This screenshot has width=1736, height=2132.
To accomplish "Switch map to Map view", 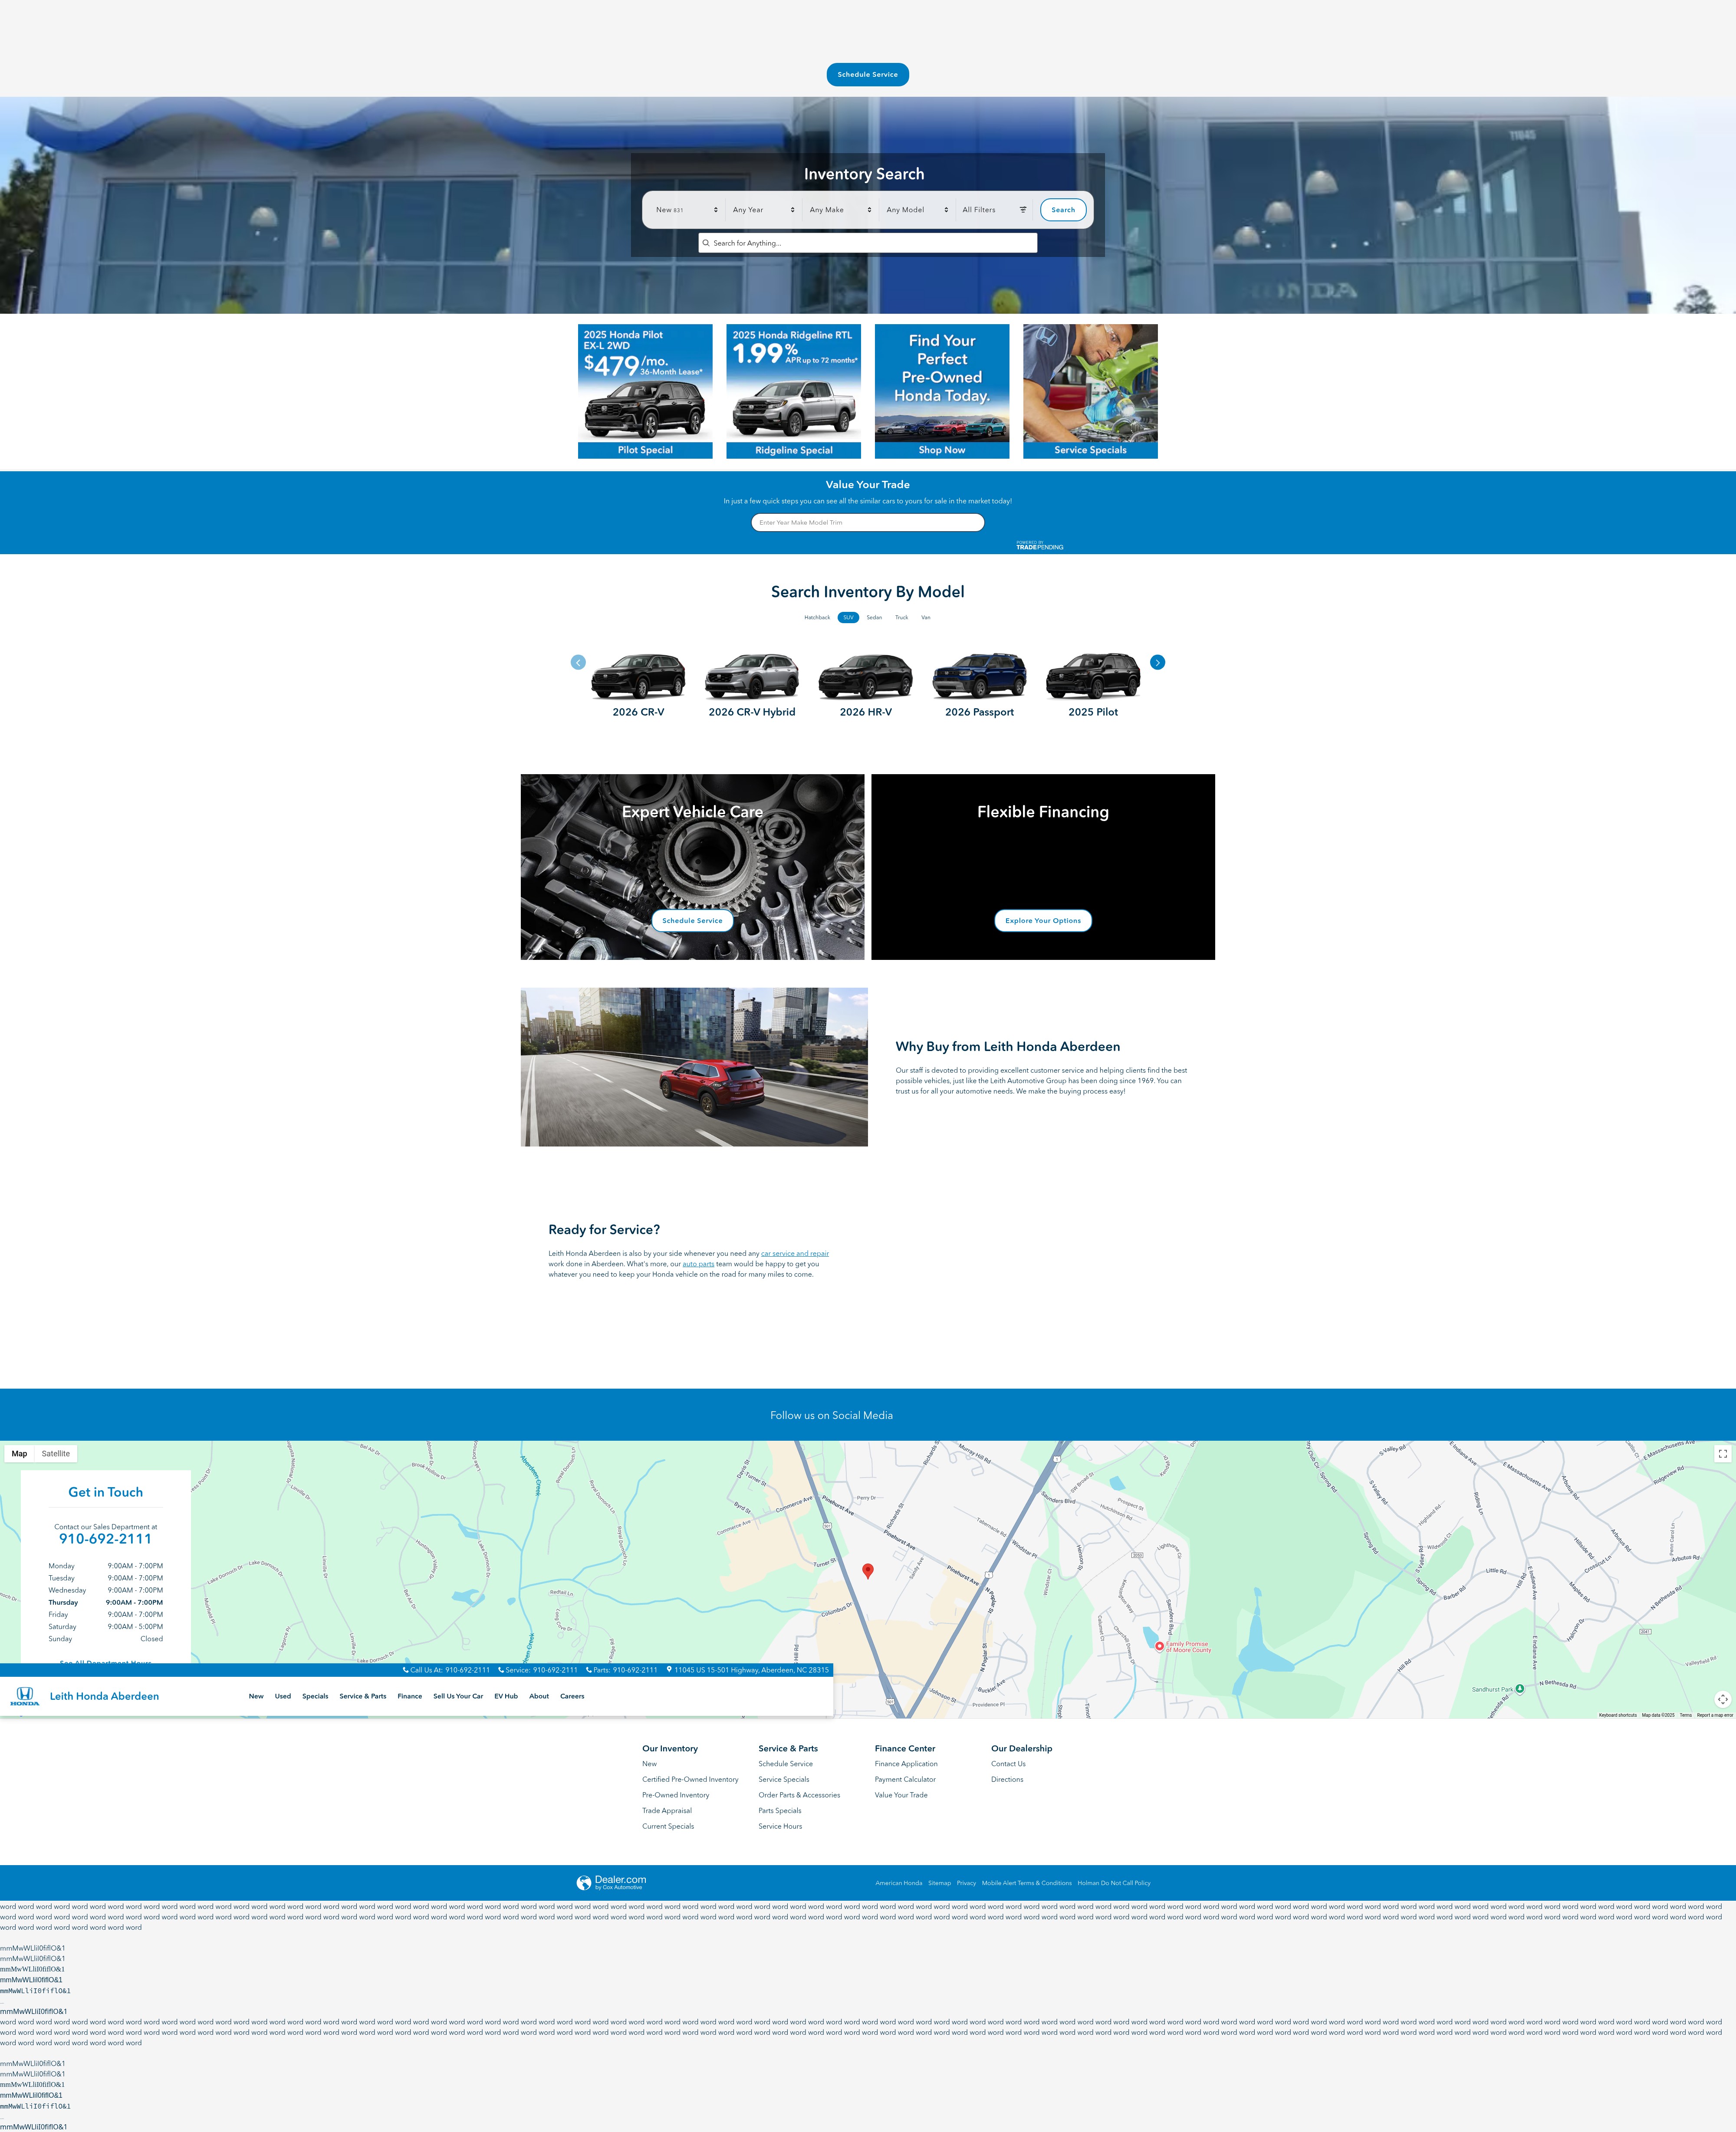I will [19, 1454].
